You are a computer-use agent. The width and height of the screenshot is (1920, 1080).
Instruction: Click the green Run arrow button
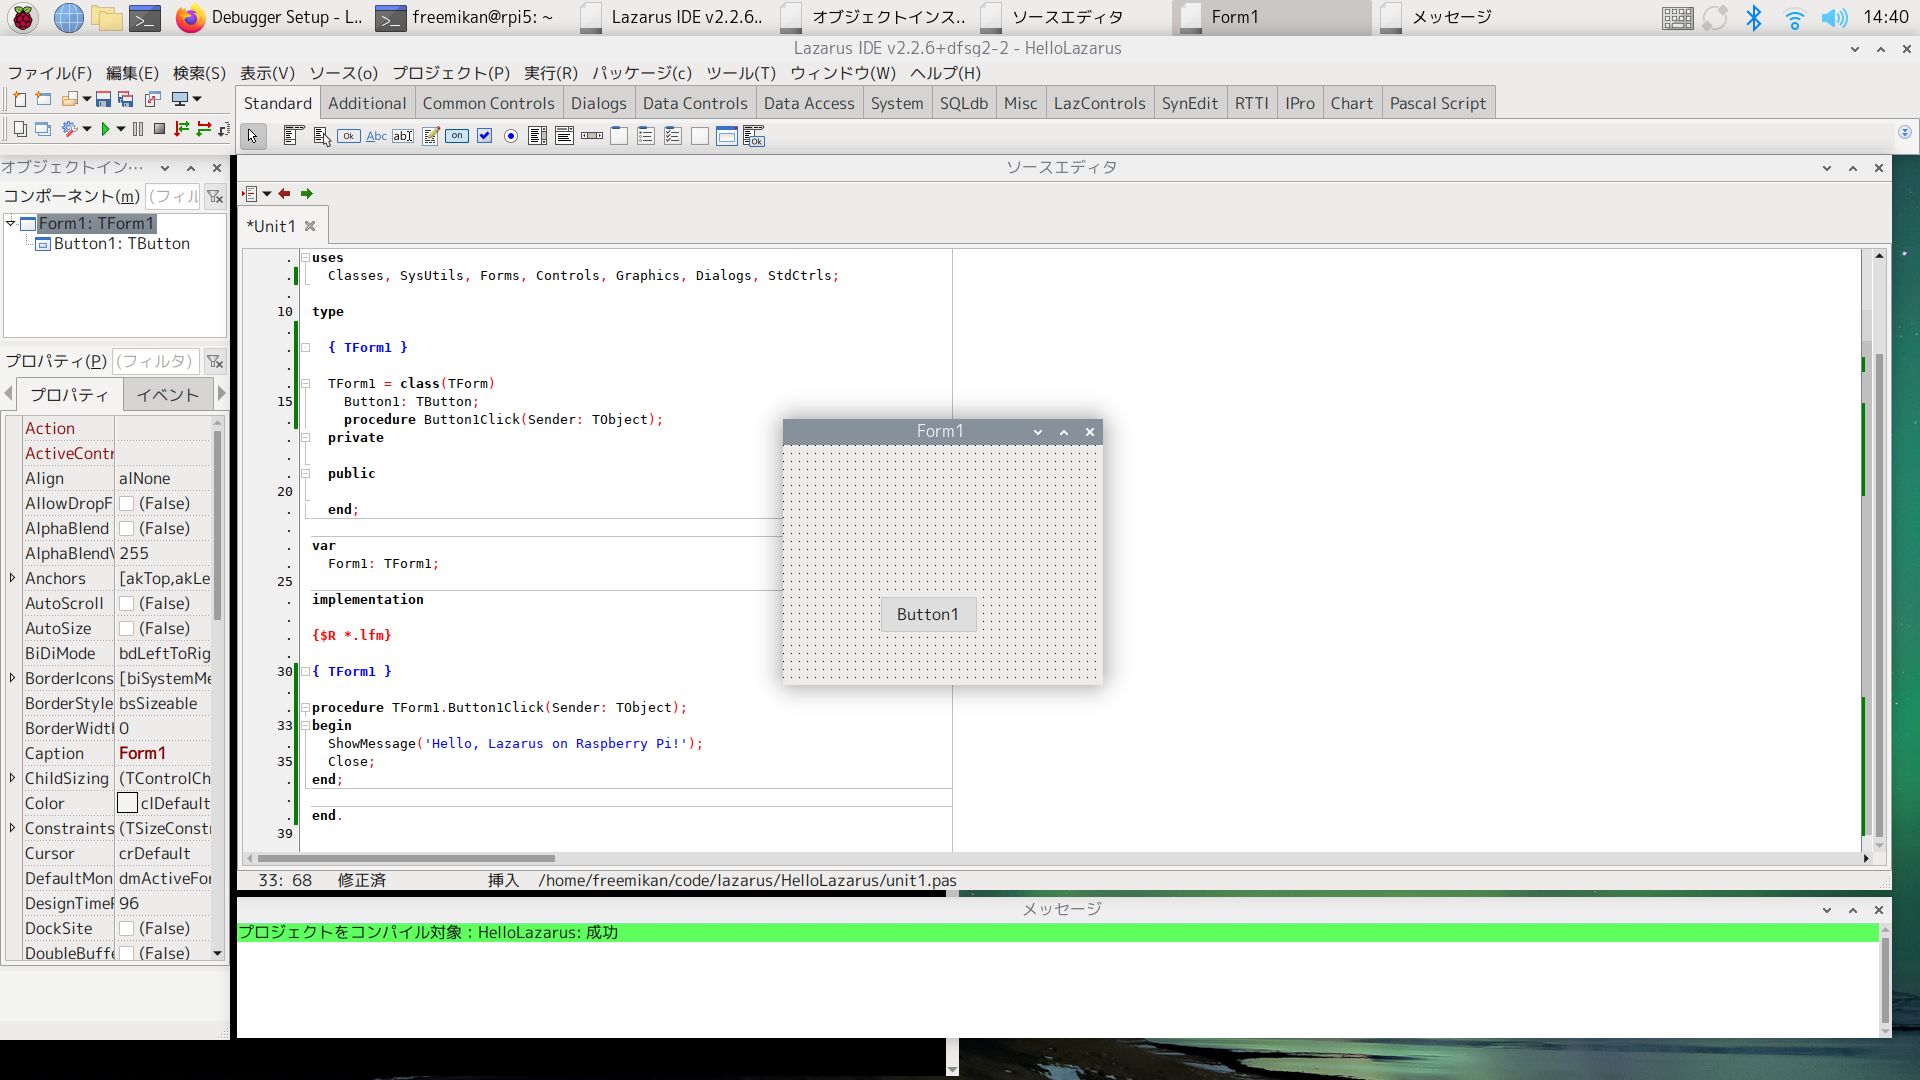click(x=105, y=129)
